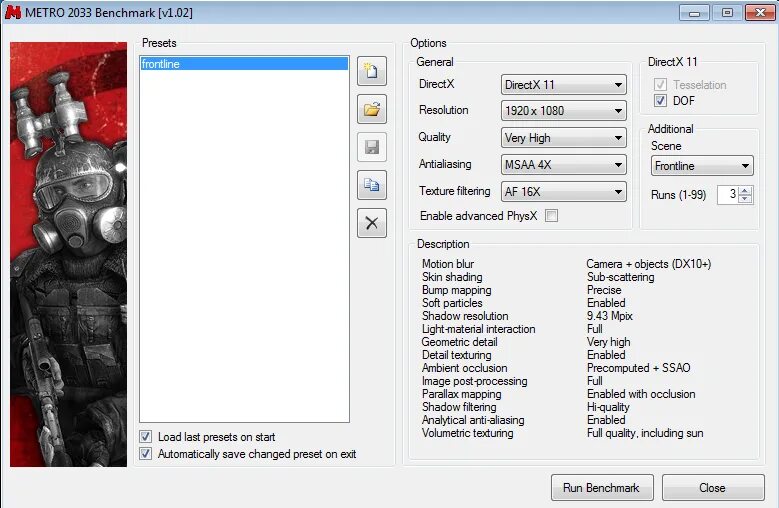Maximize the benchmark window
Viewport: 779px width, 508px height.
pos(727,13)
